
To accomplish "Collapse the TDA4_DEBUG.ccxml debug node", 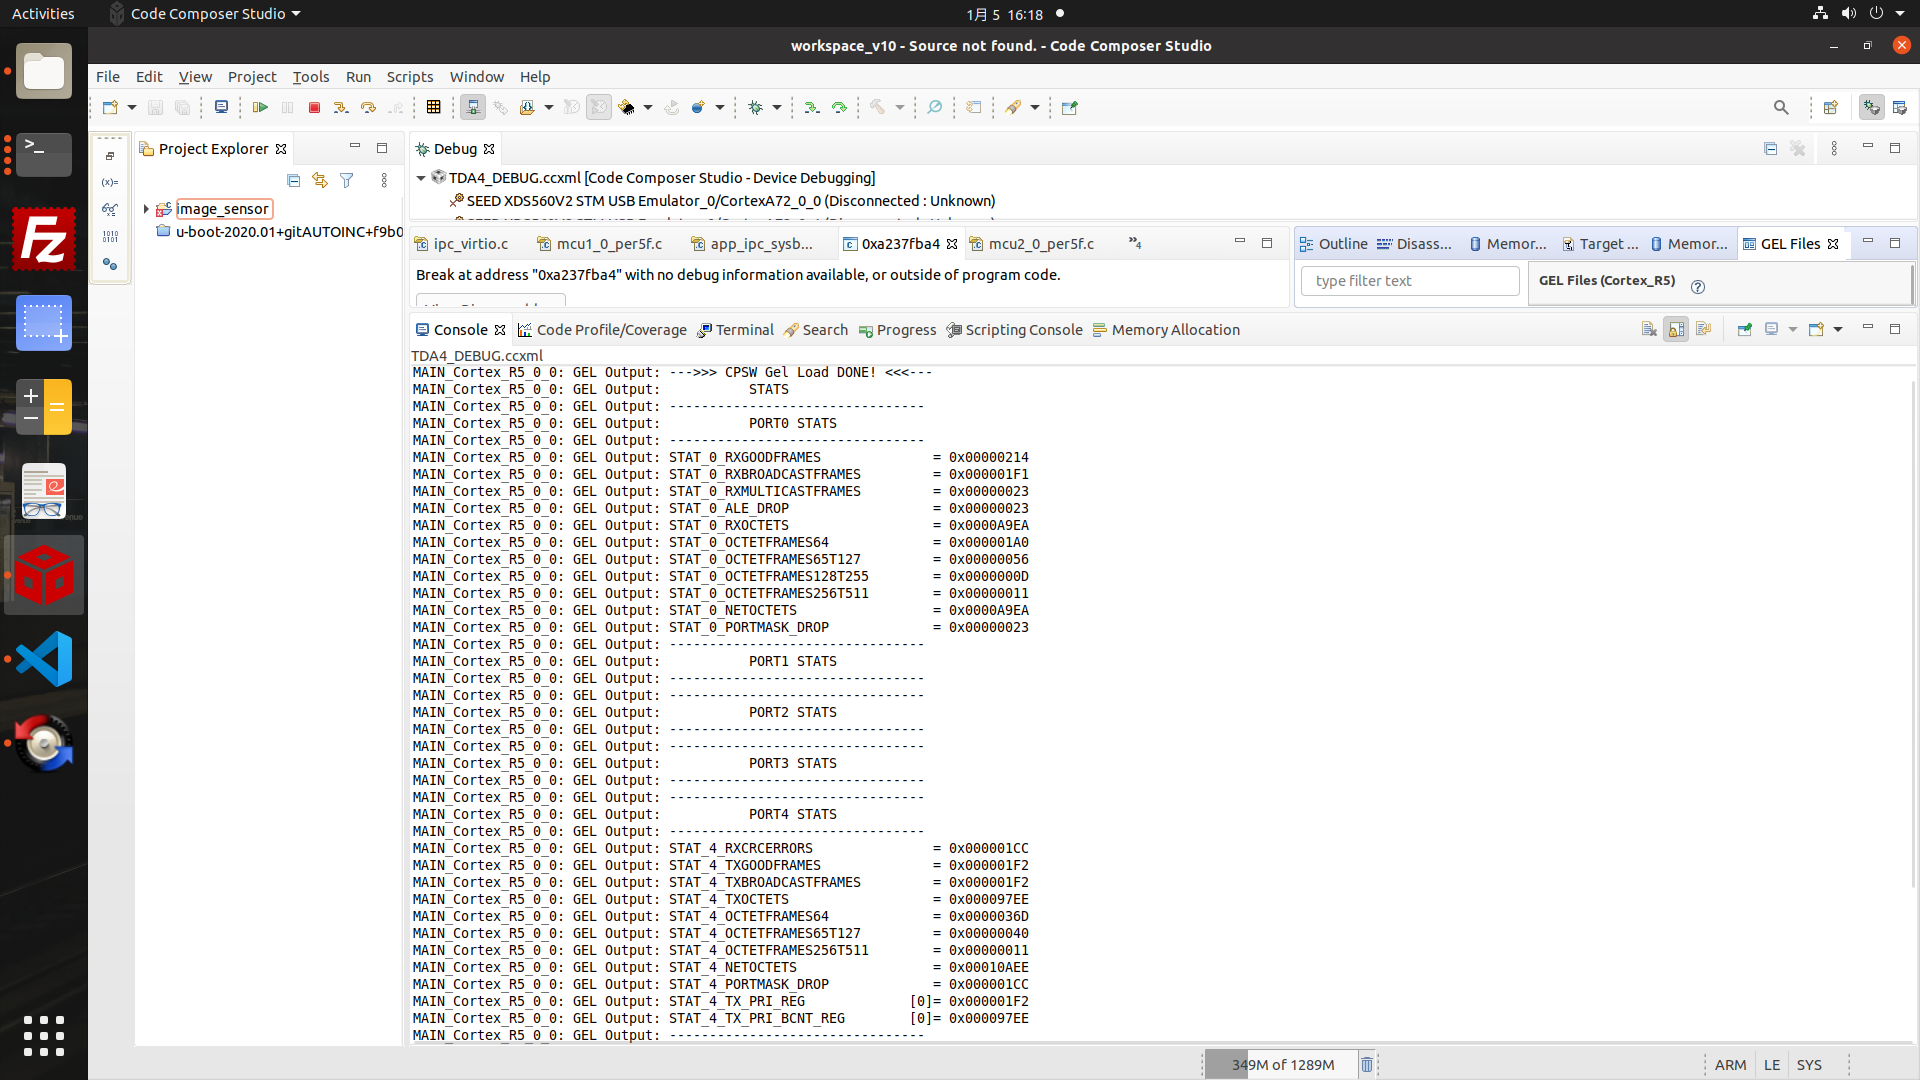I will [x=421, y=178].
